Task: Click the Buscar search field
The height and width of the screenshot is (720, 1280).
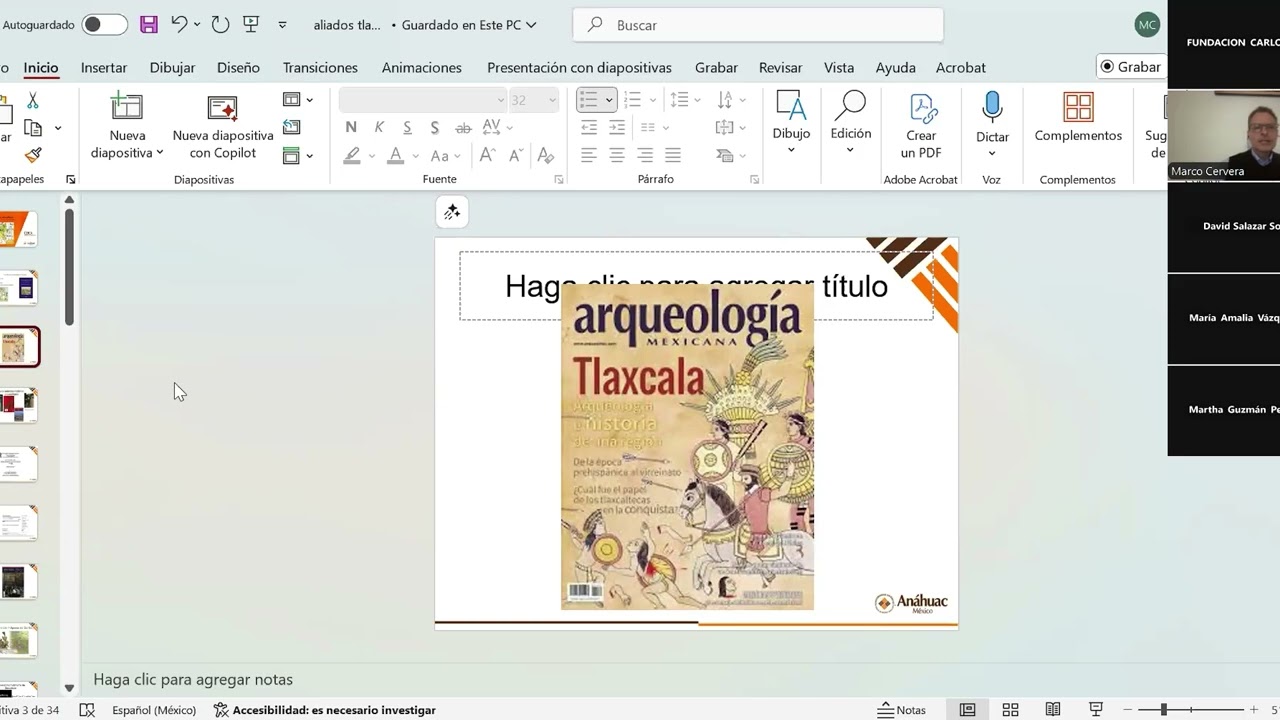Action: tap(758, 25)
